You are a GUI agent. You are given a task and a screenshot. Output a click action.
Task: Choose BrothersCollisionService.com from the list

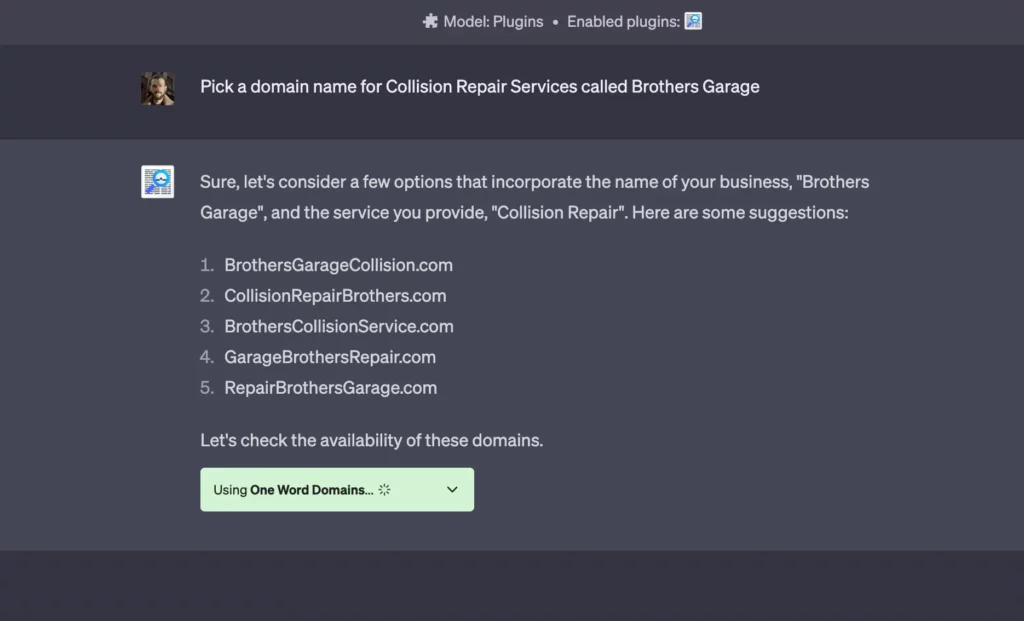click(338, 326)
